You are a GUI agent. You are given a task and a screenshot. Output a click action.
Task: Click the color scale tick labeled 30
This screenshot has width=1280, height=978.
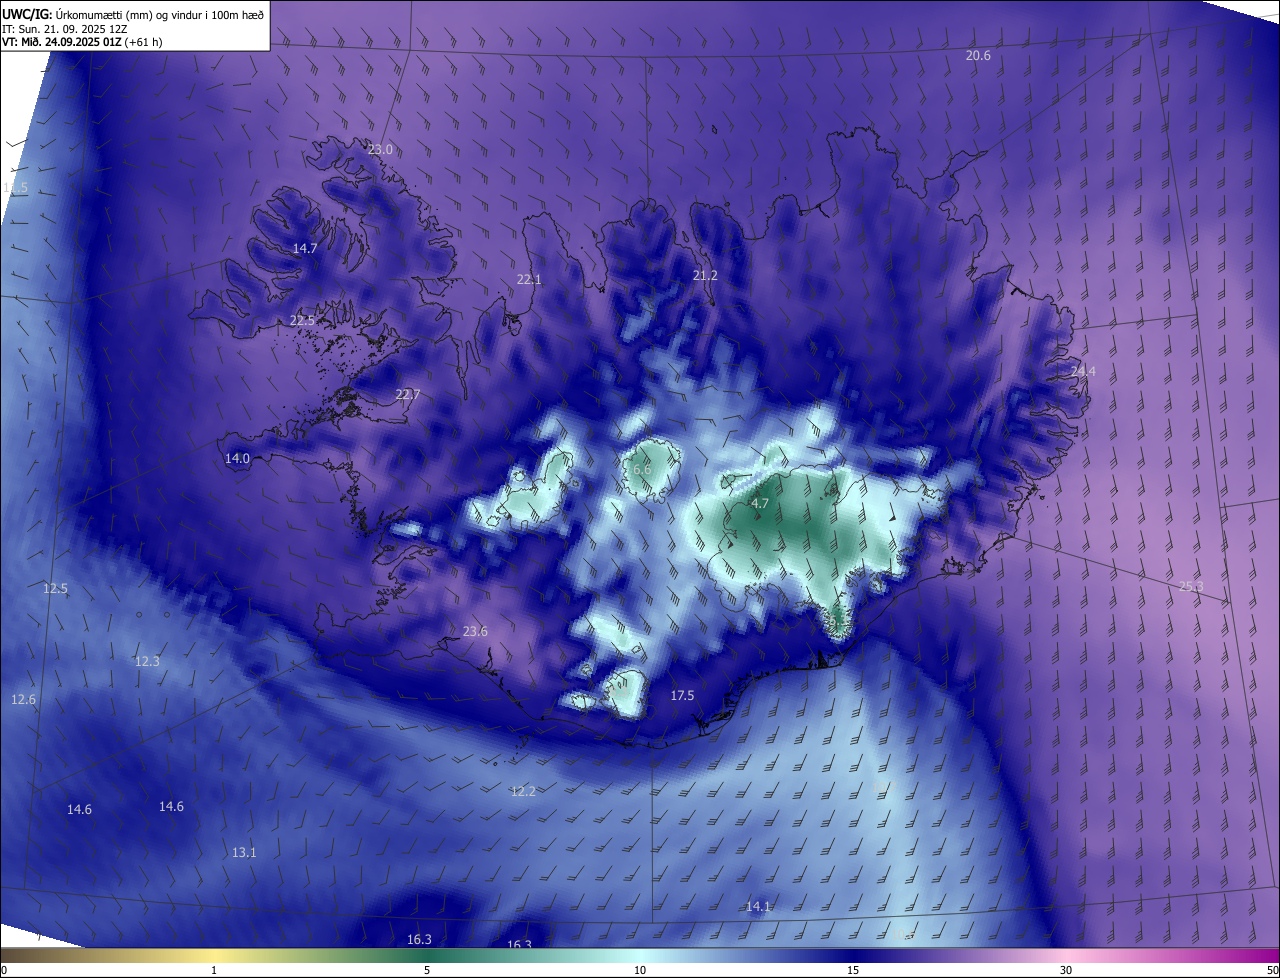pos(1066,970)
